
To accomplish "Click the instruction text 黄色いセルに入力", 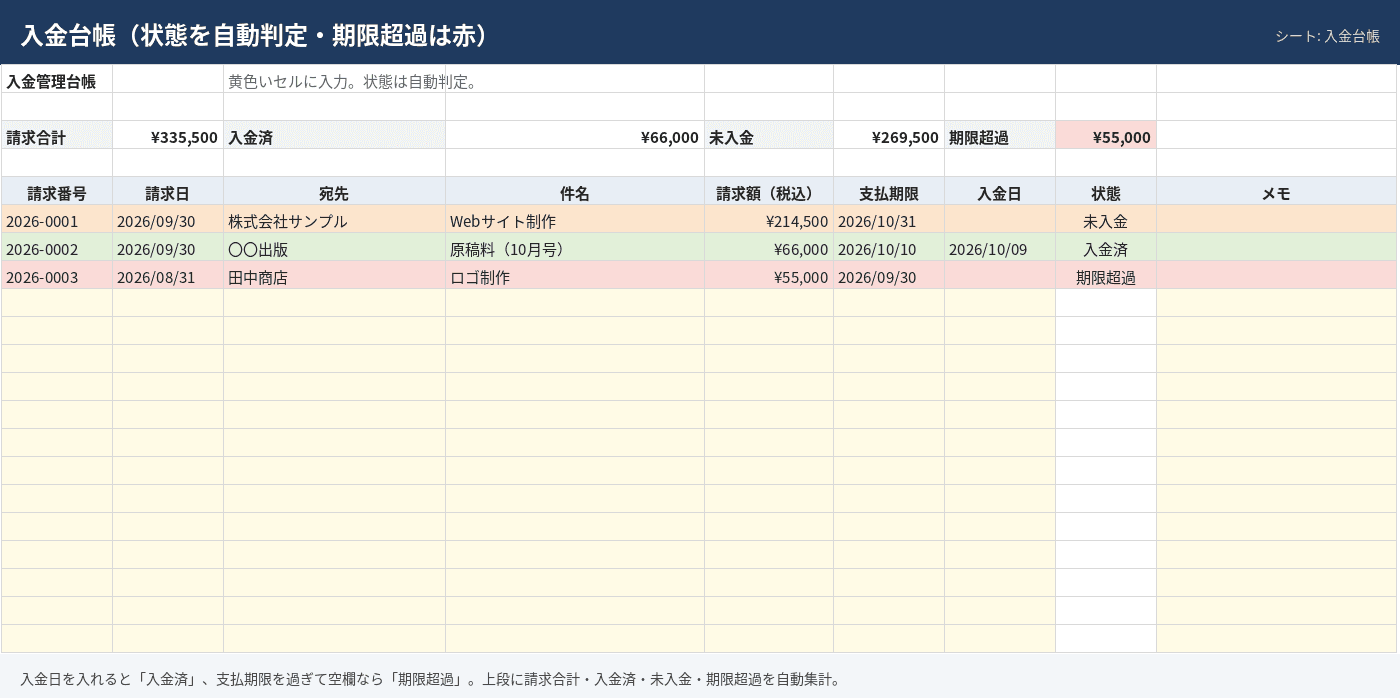I will 289,81.
